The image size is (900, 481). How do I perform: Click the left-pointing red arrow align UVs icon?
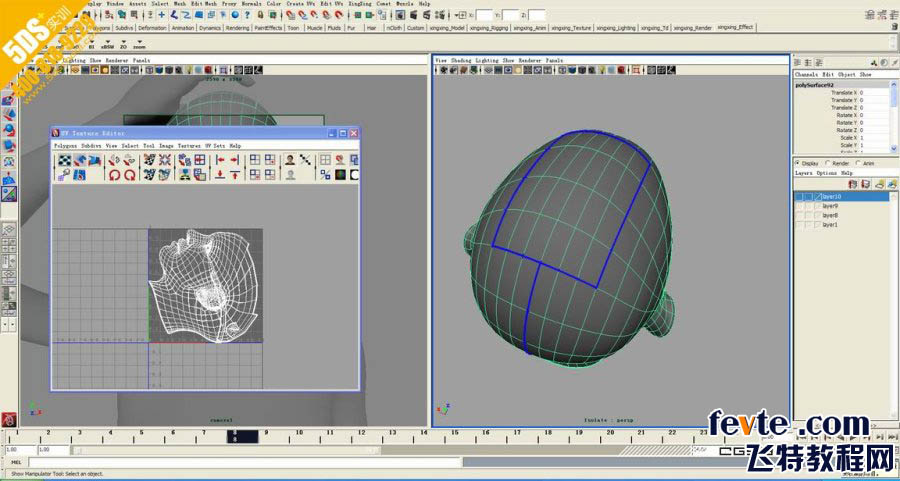pos(220,160)
